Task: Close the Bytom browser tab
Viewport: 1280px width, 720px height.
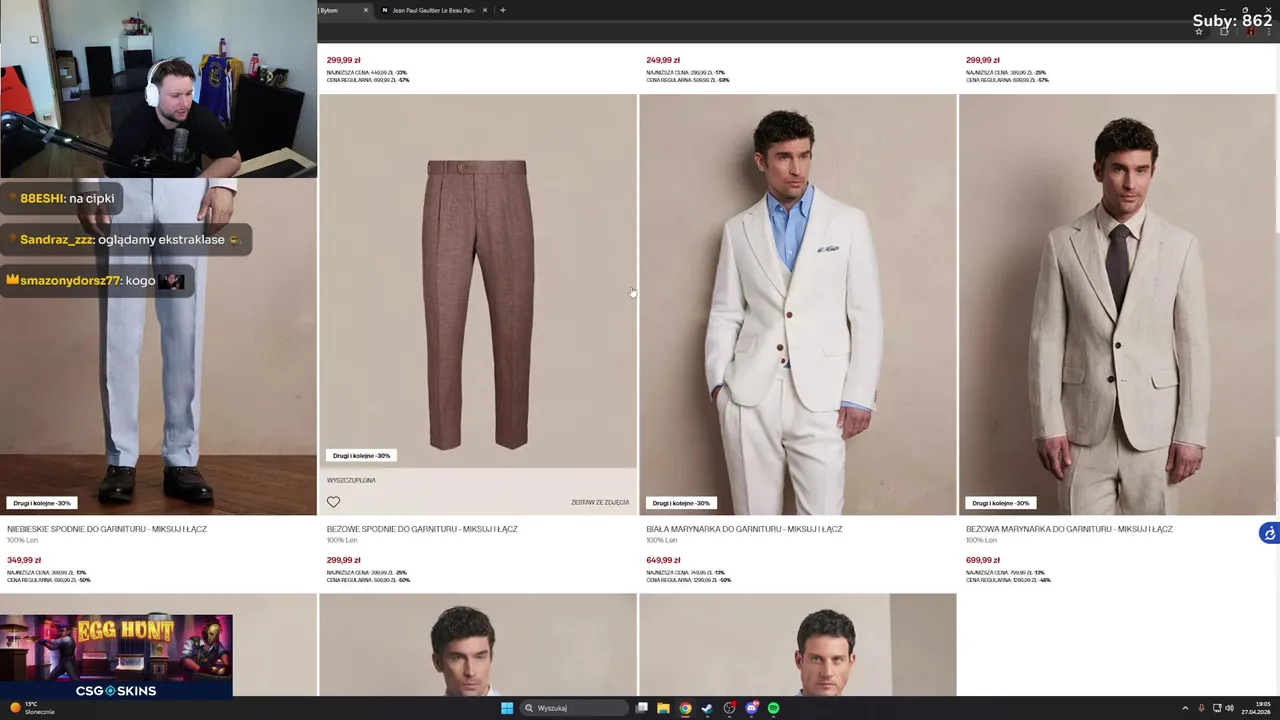Action: click(x=365, y=10)
